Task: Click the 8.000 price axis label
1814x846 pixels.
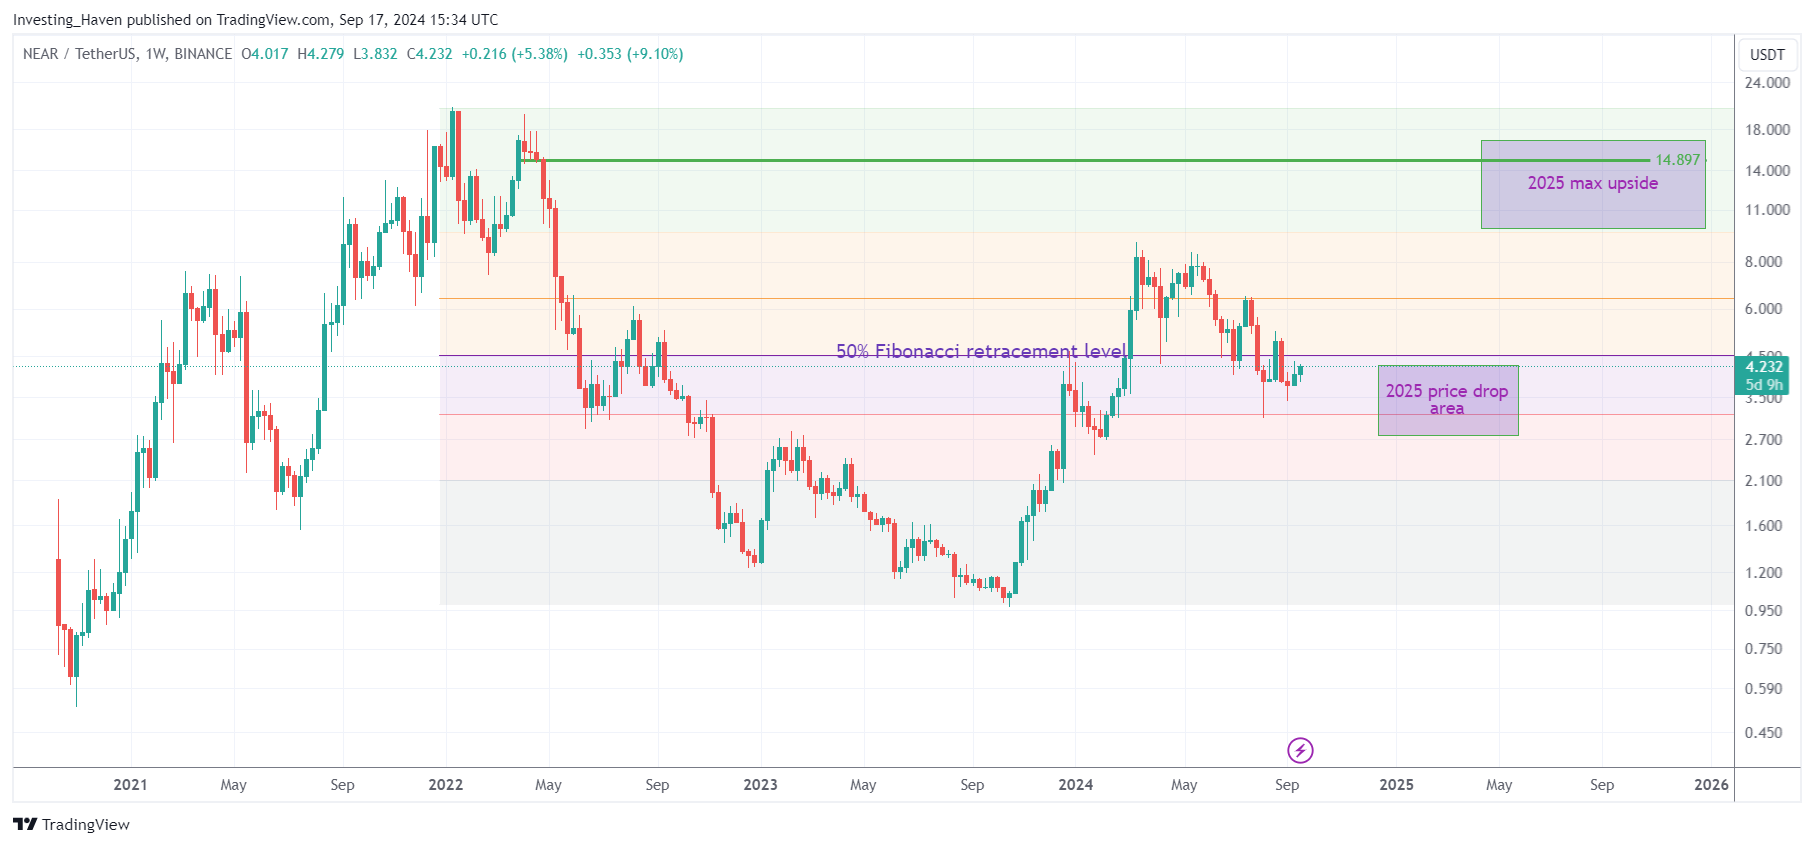Action: click(1763, 262)
